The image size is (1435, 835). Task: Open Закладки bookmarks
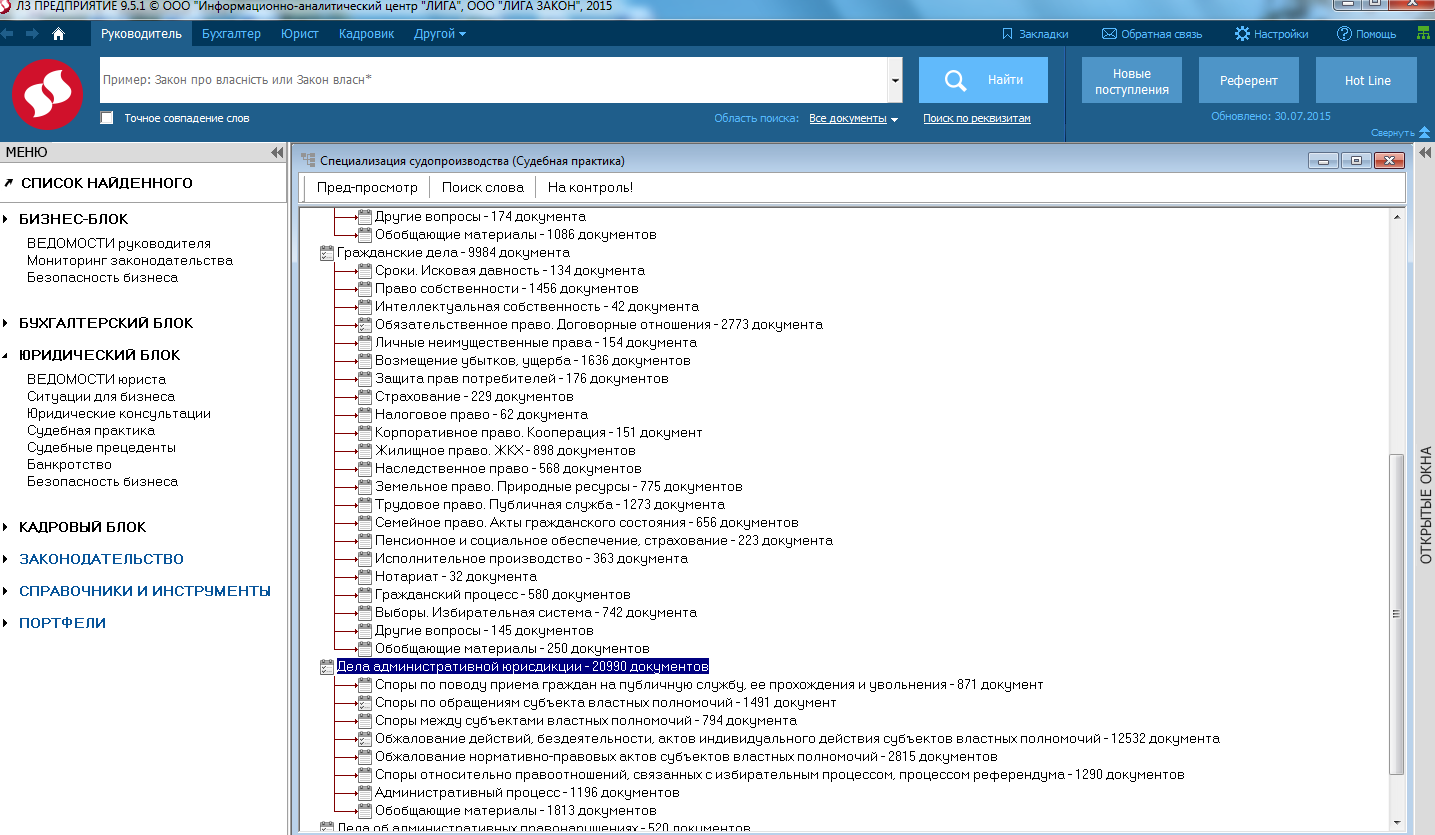pos(1035,34)
